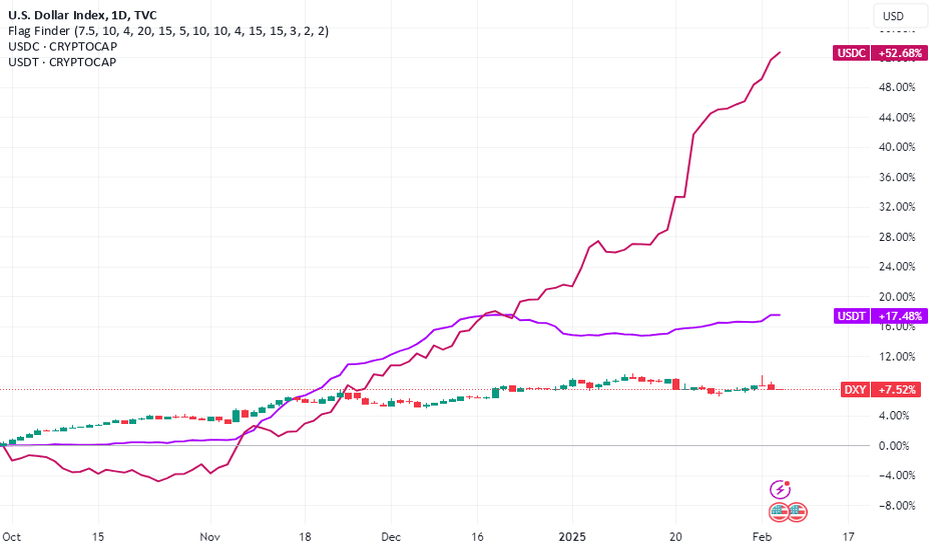Click the purple lightning bolt event icon
The width and height of the screenshot is (932, 550).
point(780,489)
